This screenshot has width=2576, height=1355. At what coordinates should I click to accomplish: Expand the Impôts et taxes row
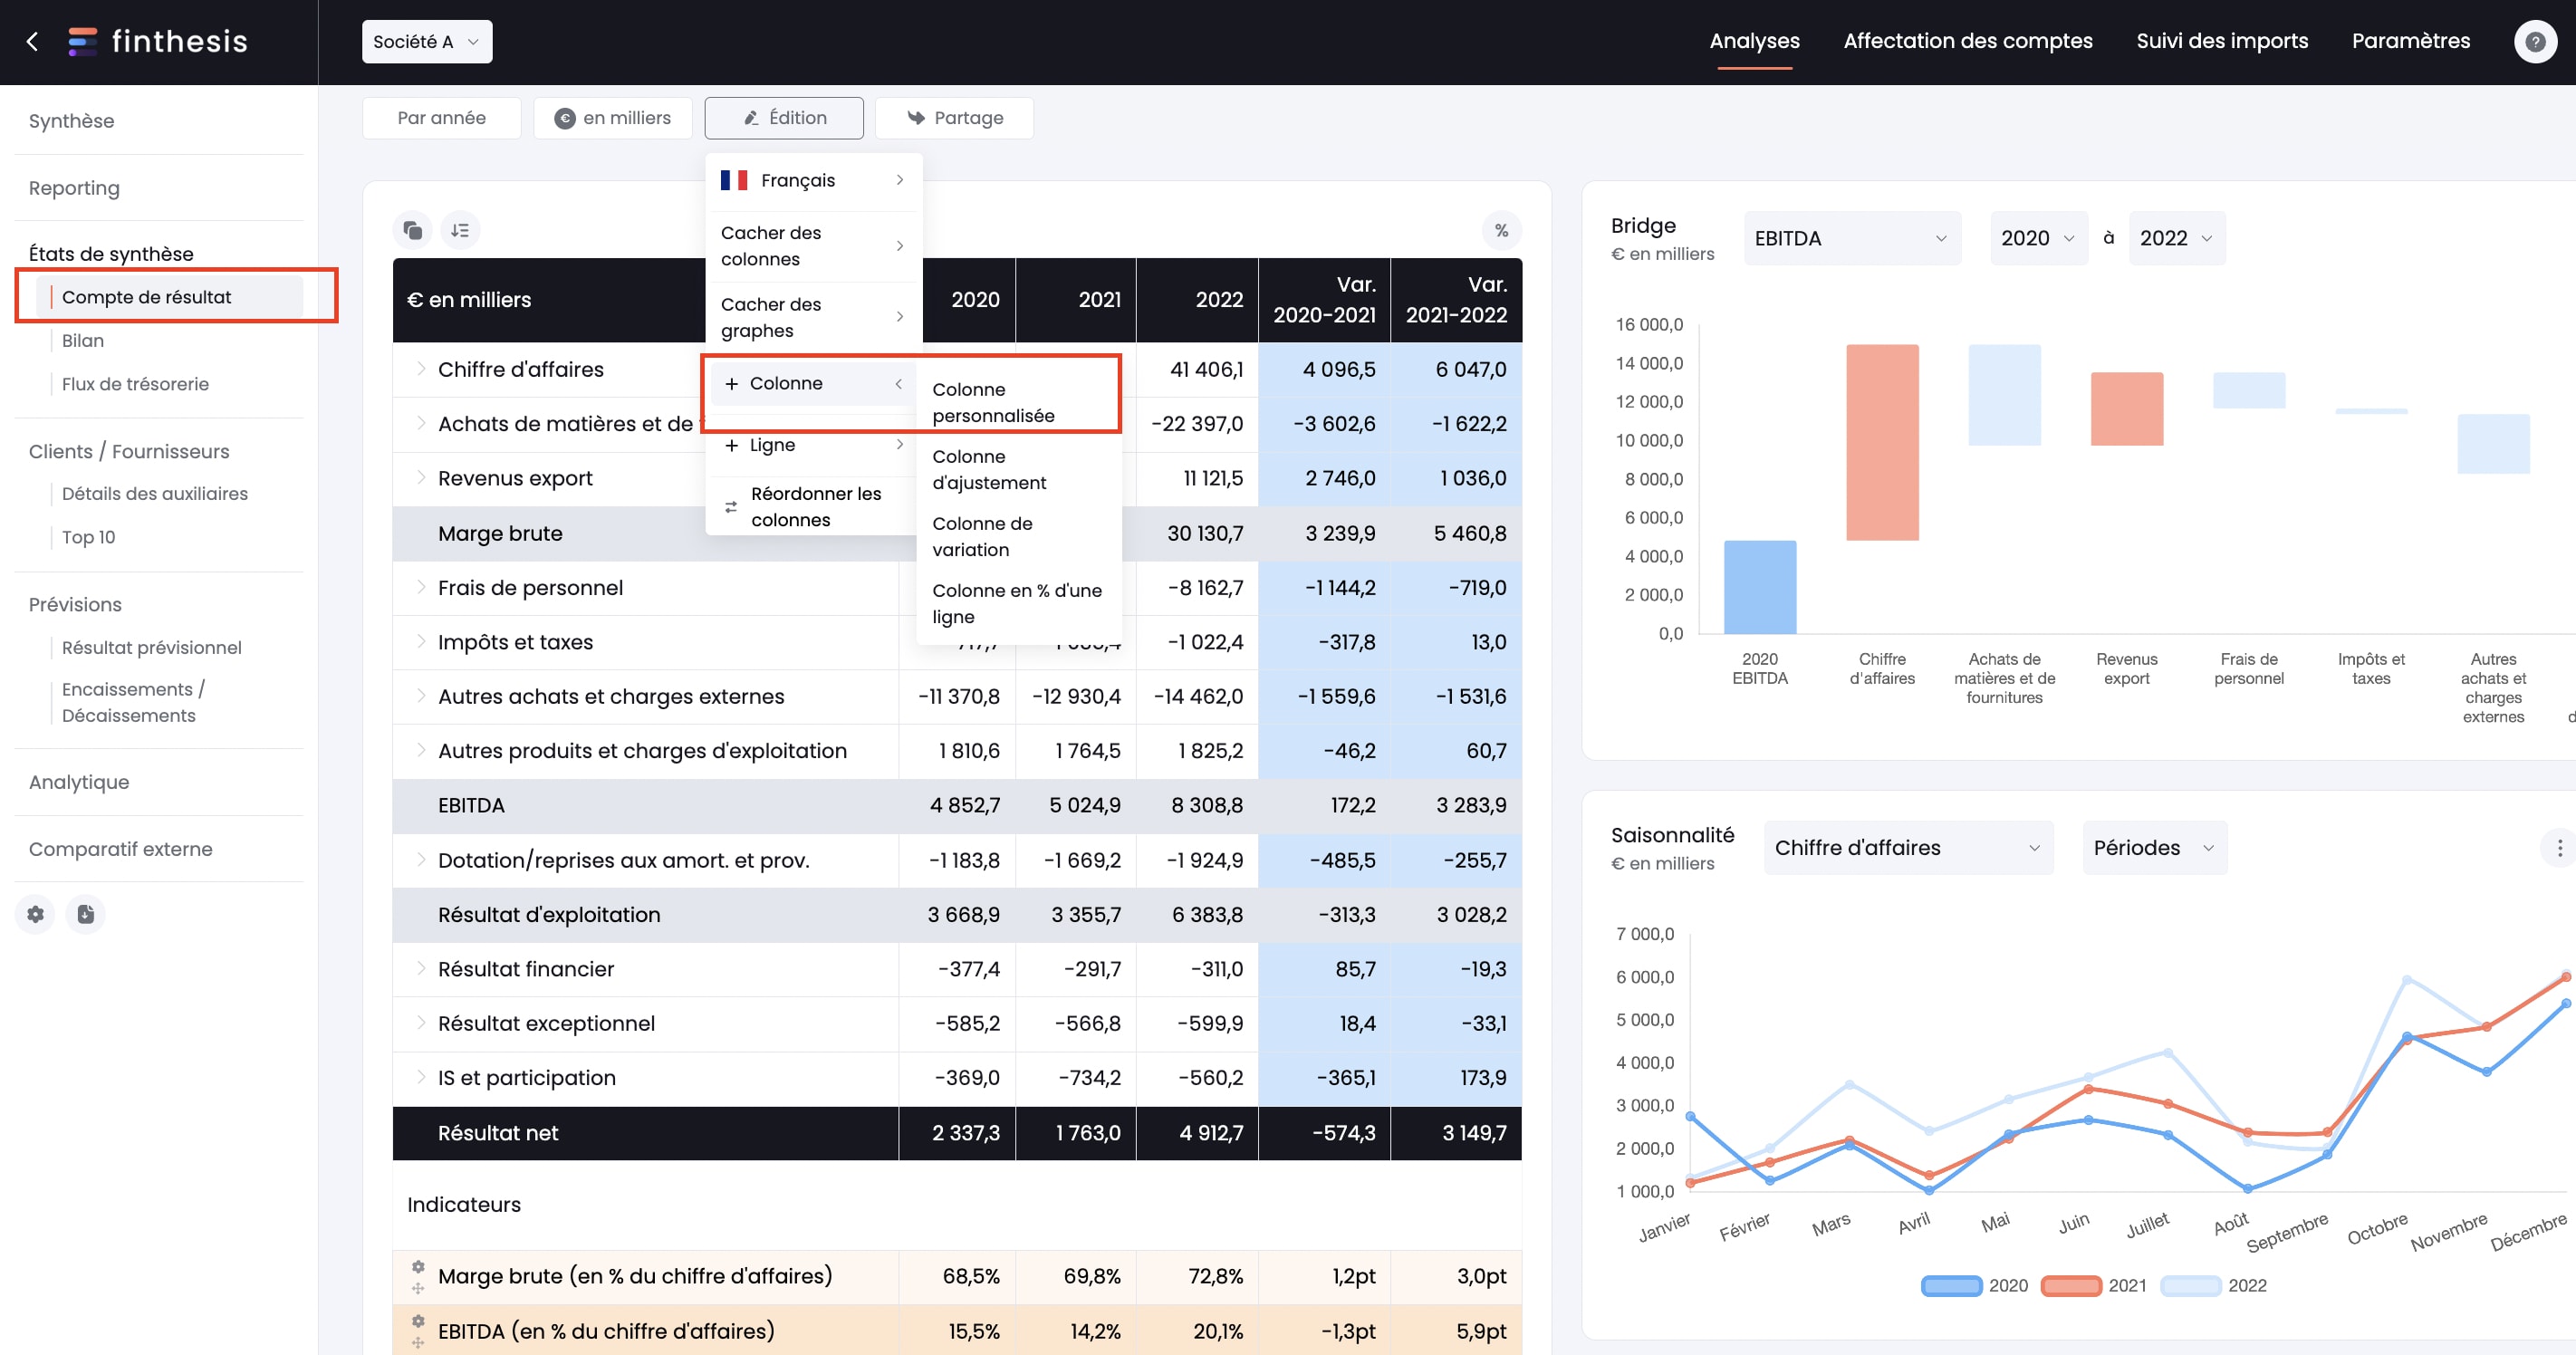(x=420, y=641)
